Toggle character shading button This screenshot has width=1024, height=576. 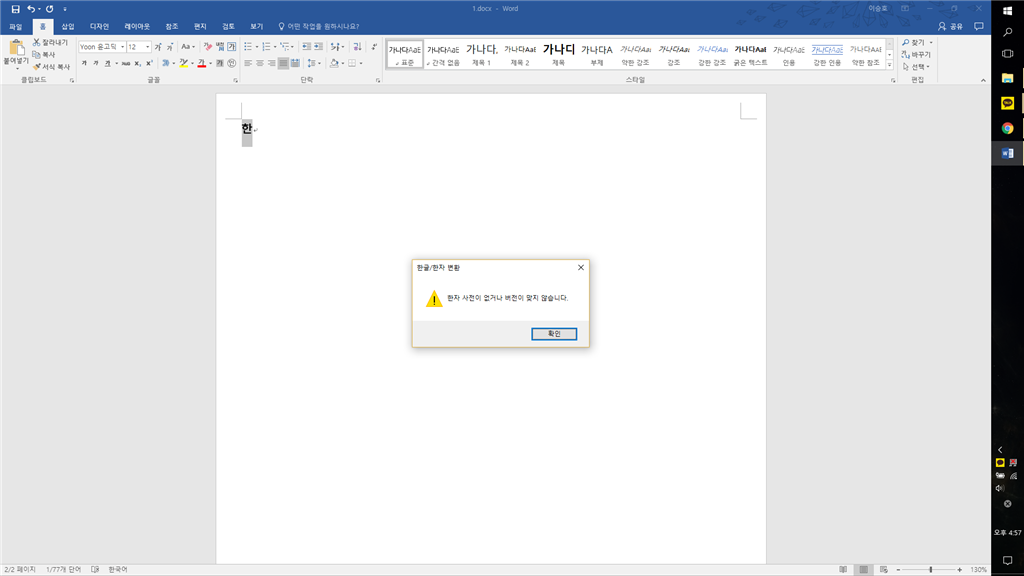click(220, 63)
